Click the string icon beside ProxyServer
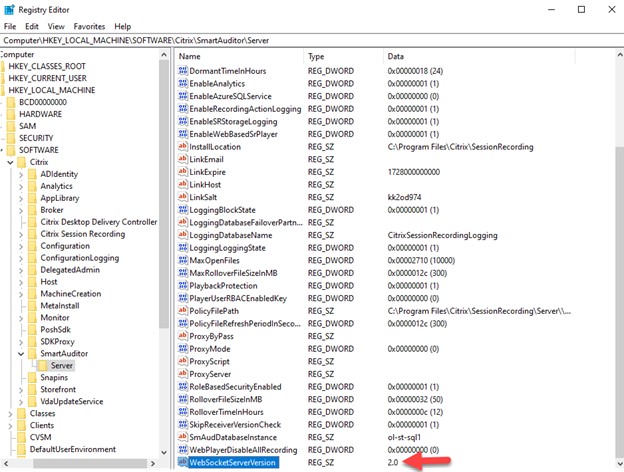Screen dimensions: 624x472 (183, 374)
